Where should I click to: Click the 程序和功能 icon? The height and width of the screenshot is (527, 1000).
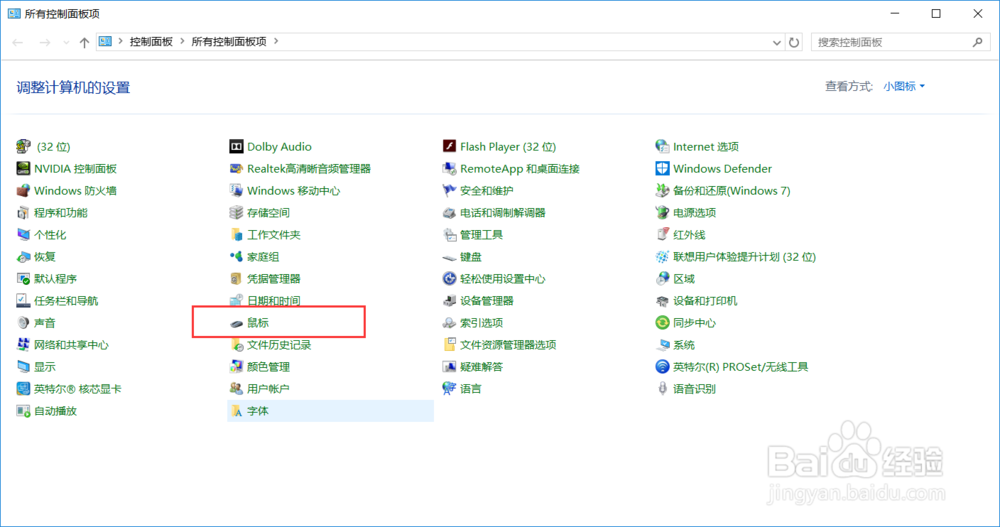click(x=24, y=212)
